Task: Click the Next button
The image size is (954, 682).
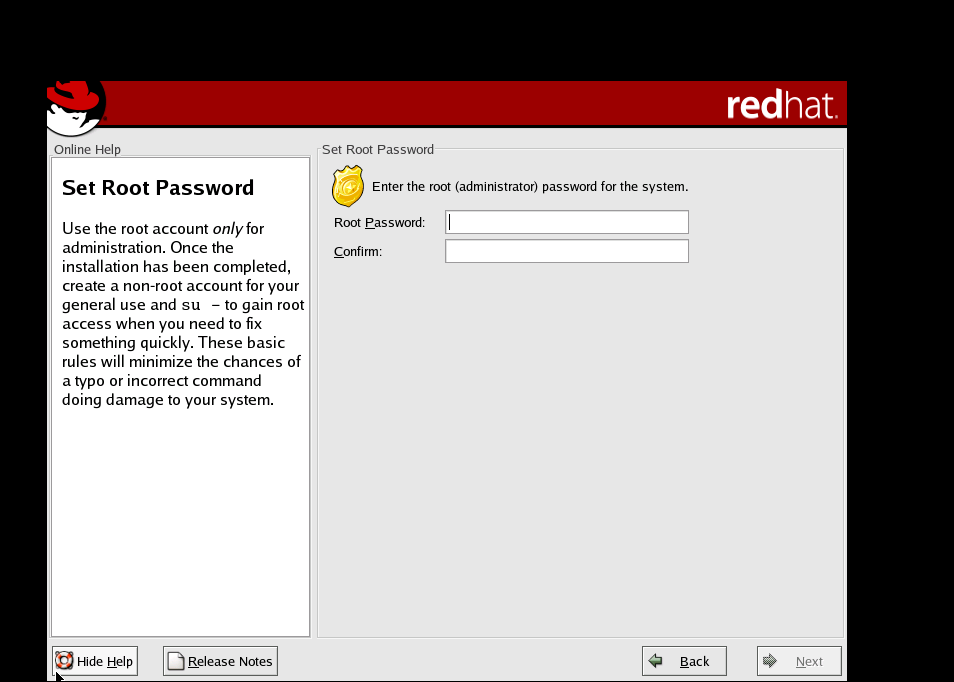Action: click(799, 661)
